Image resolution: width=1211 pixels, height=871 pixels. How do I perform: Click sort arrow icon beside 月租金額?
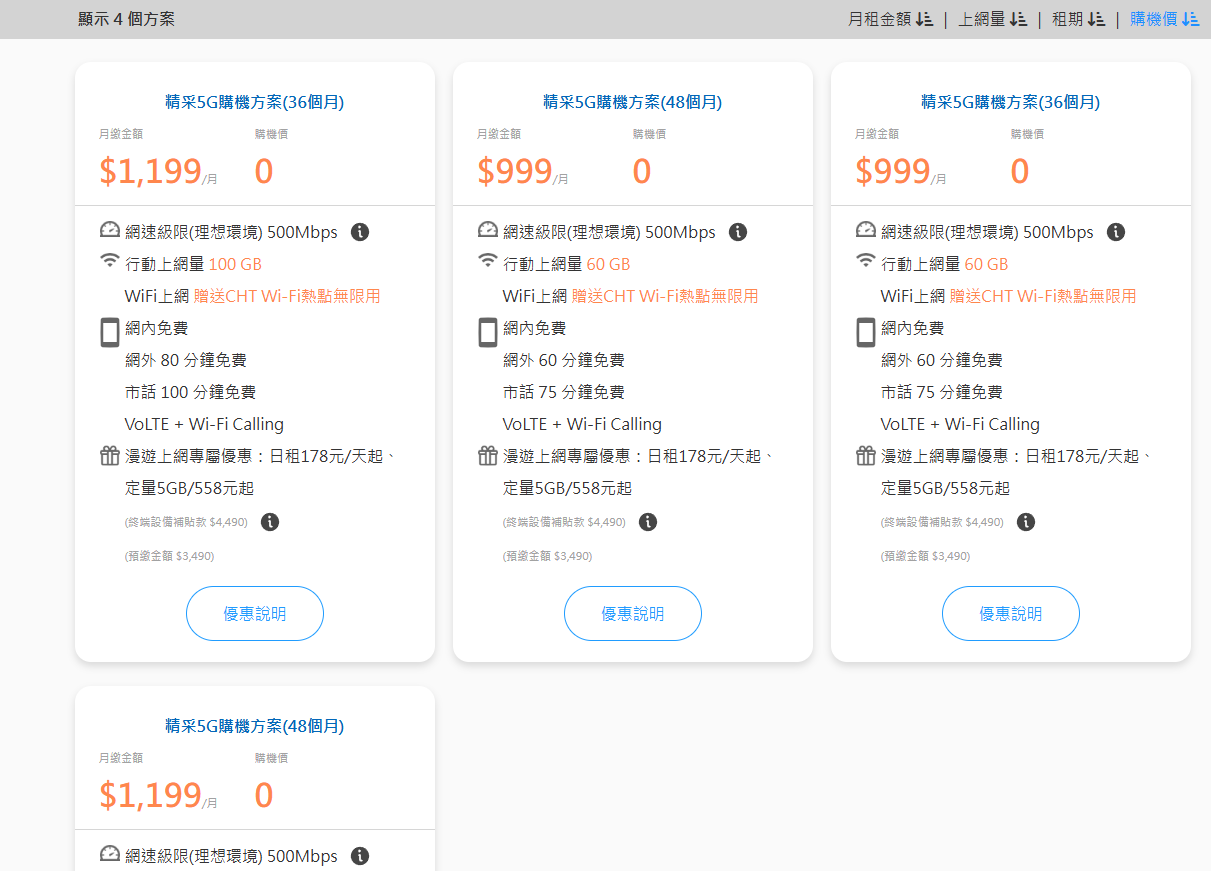pos(924,19)
